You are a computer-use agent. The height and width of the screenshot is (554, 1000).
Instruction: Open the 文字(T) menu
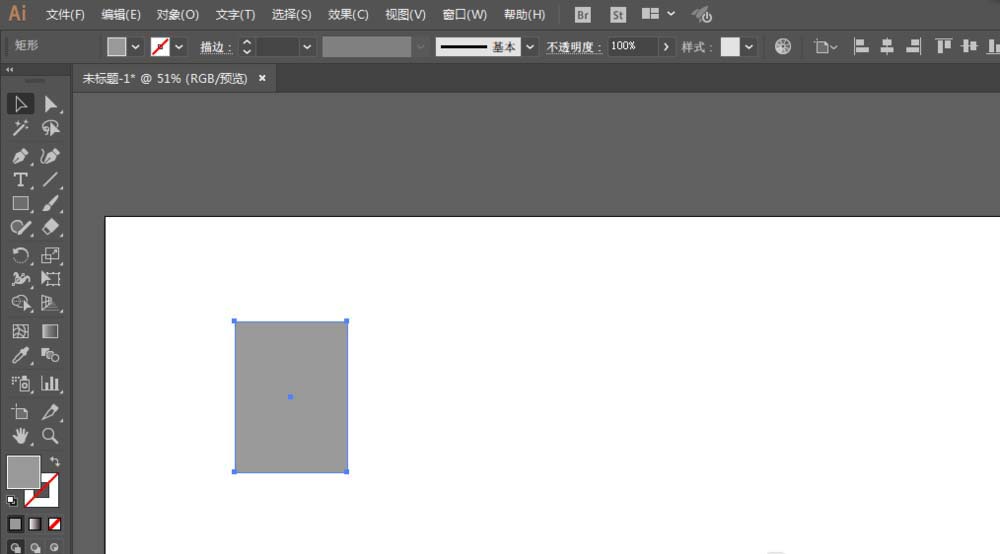pyautogui.click(x=235, y=14)
